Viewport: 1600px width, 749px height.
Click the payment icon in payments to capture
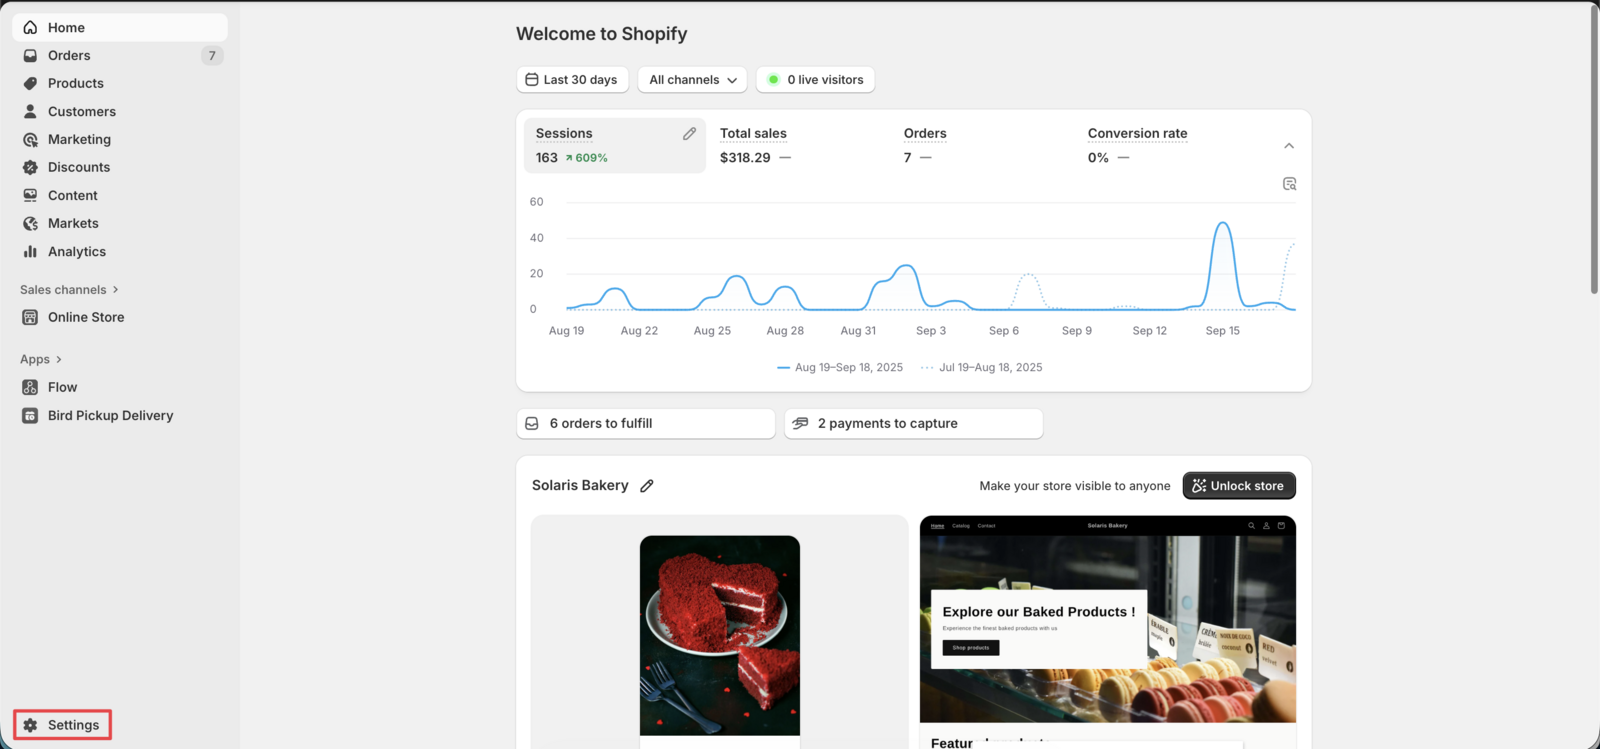pyautogui.click(x=800, y=424)
